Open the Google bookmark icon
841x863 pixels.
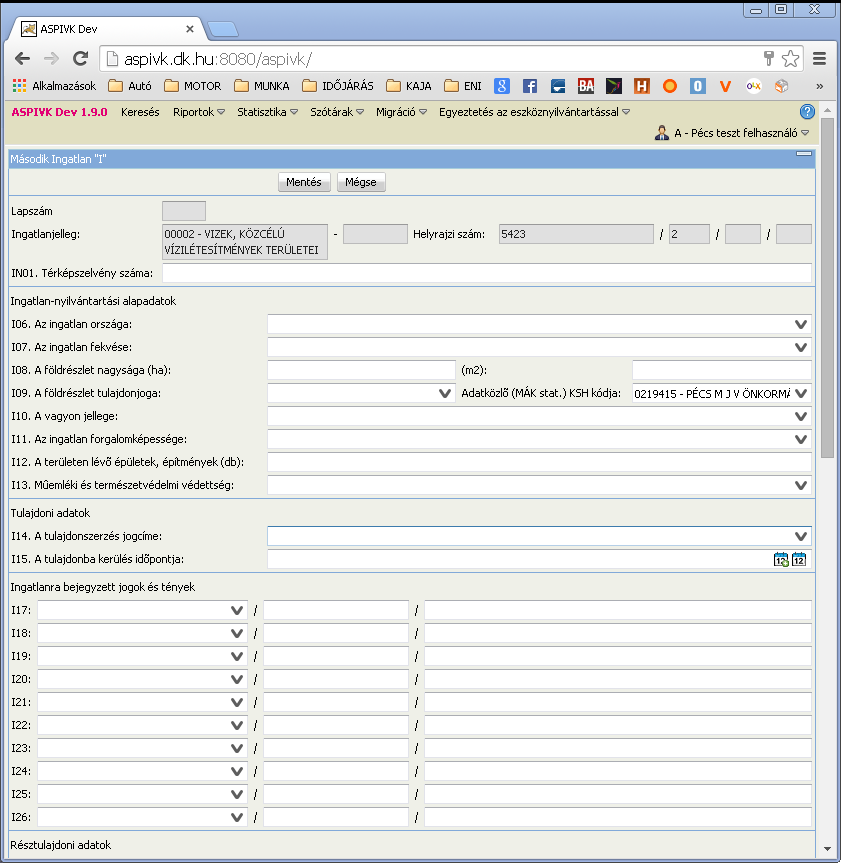click(501, 86)
